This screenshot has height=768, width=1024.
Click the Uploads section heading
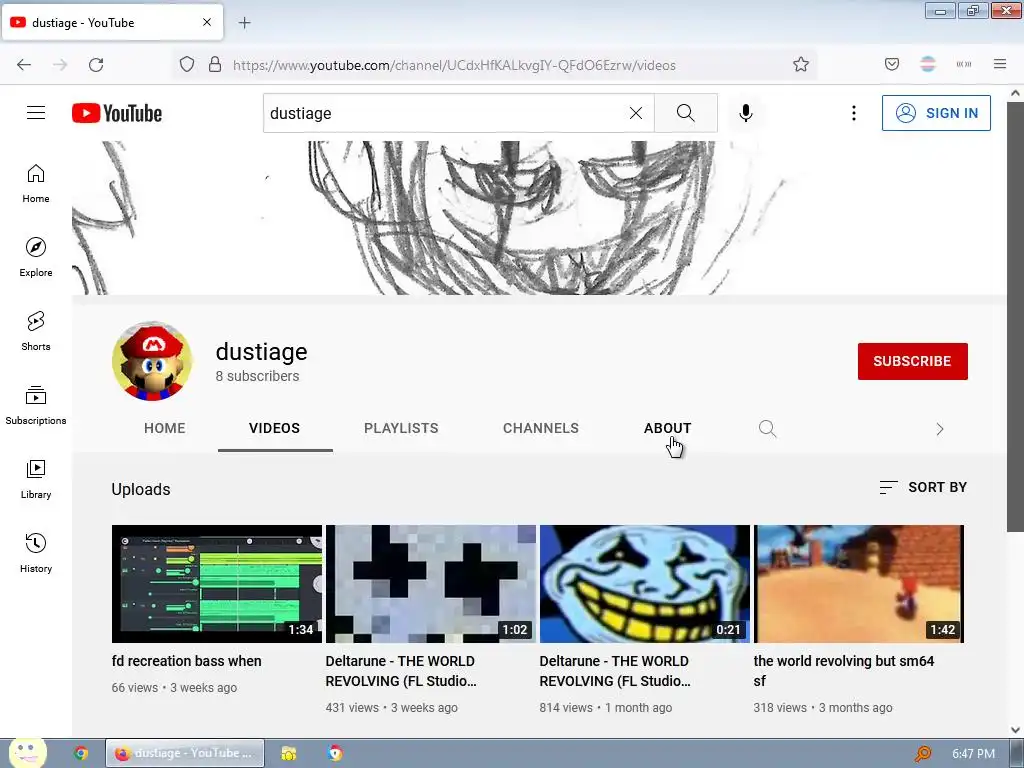(x=140, y=489)
